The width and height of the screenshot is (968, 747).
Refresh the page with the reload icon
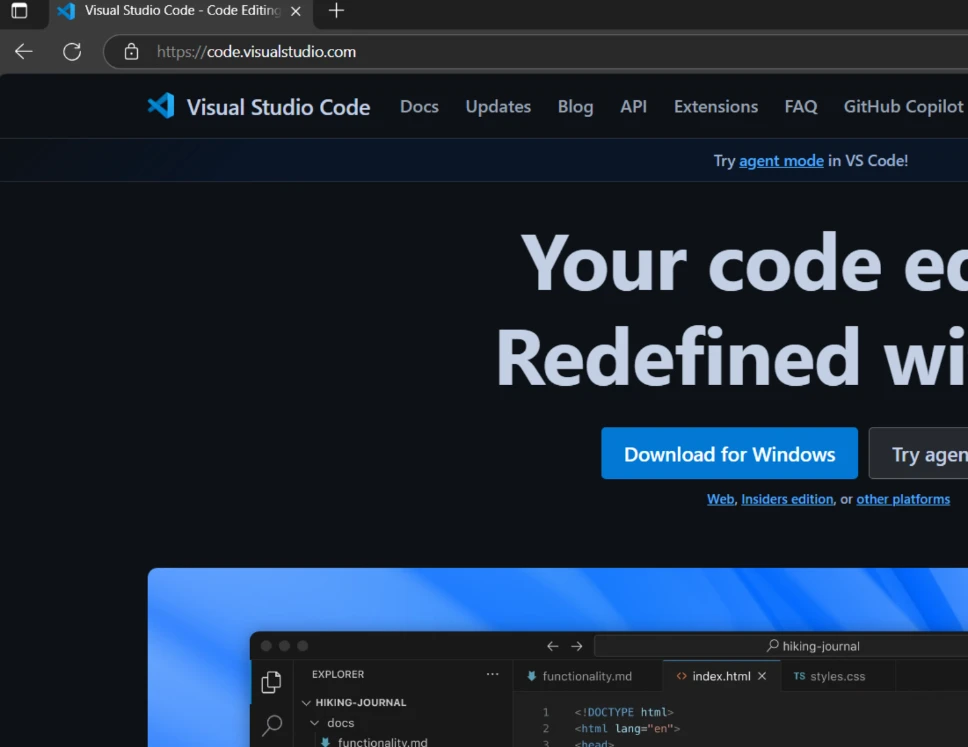coord(72,52)
